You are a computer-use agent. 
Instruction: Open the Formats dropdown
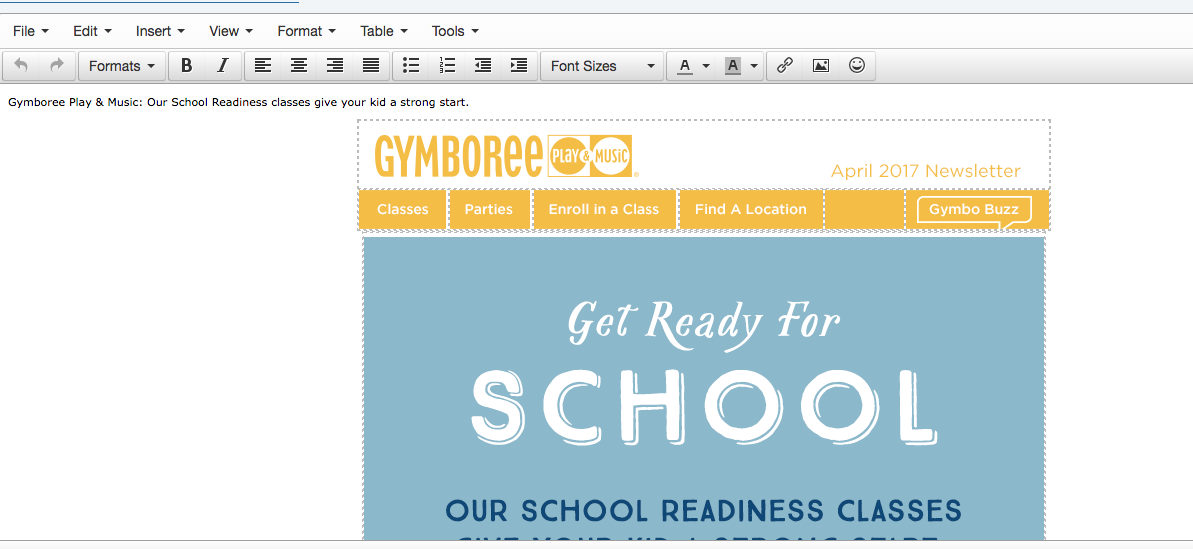122,66
